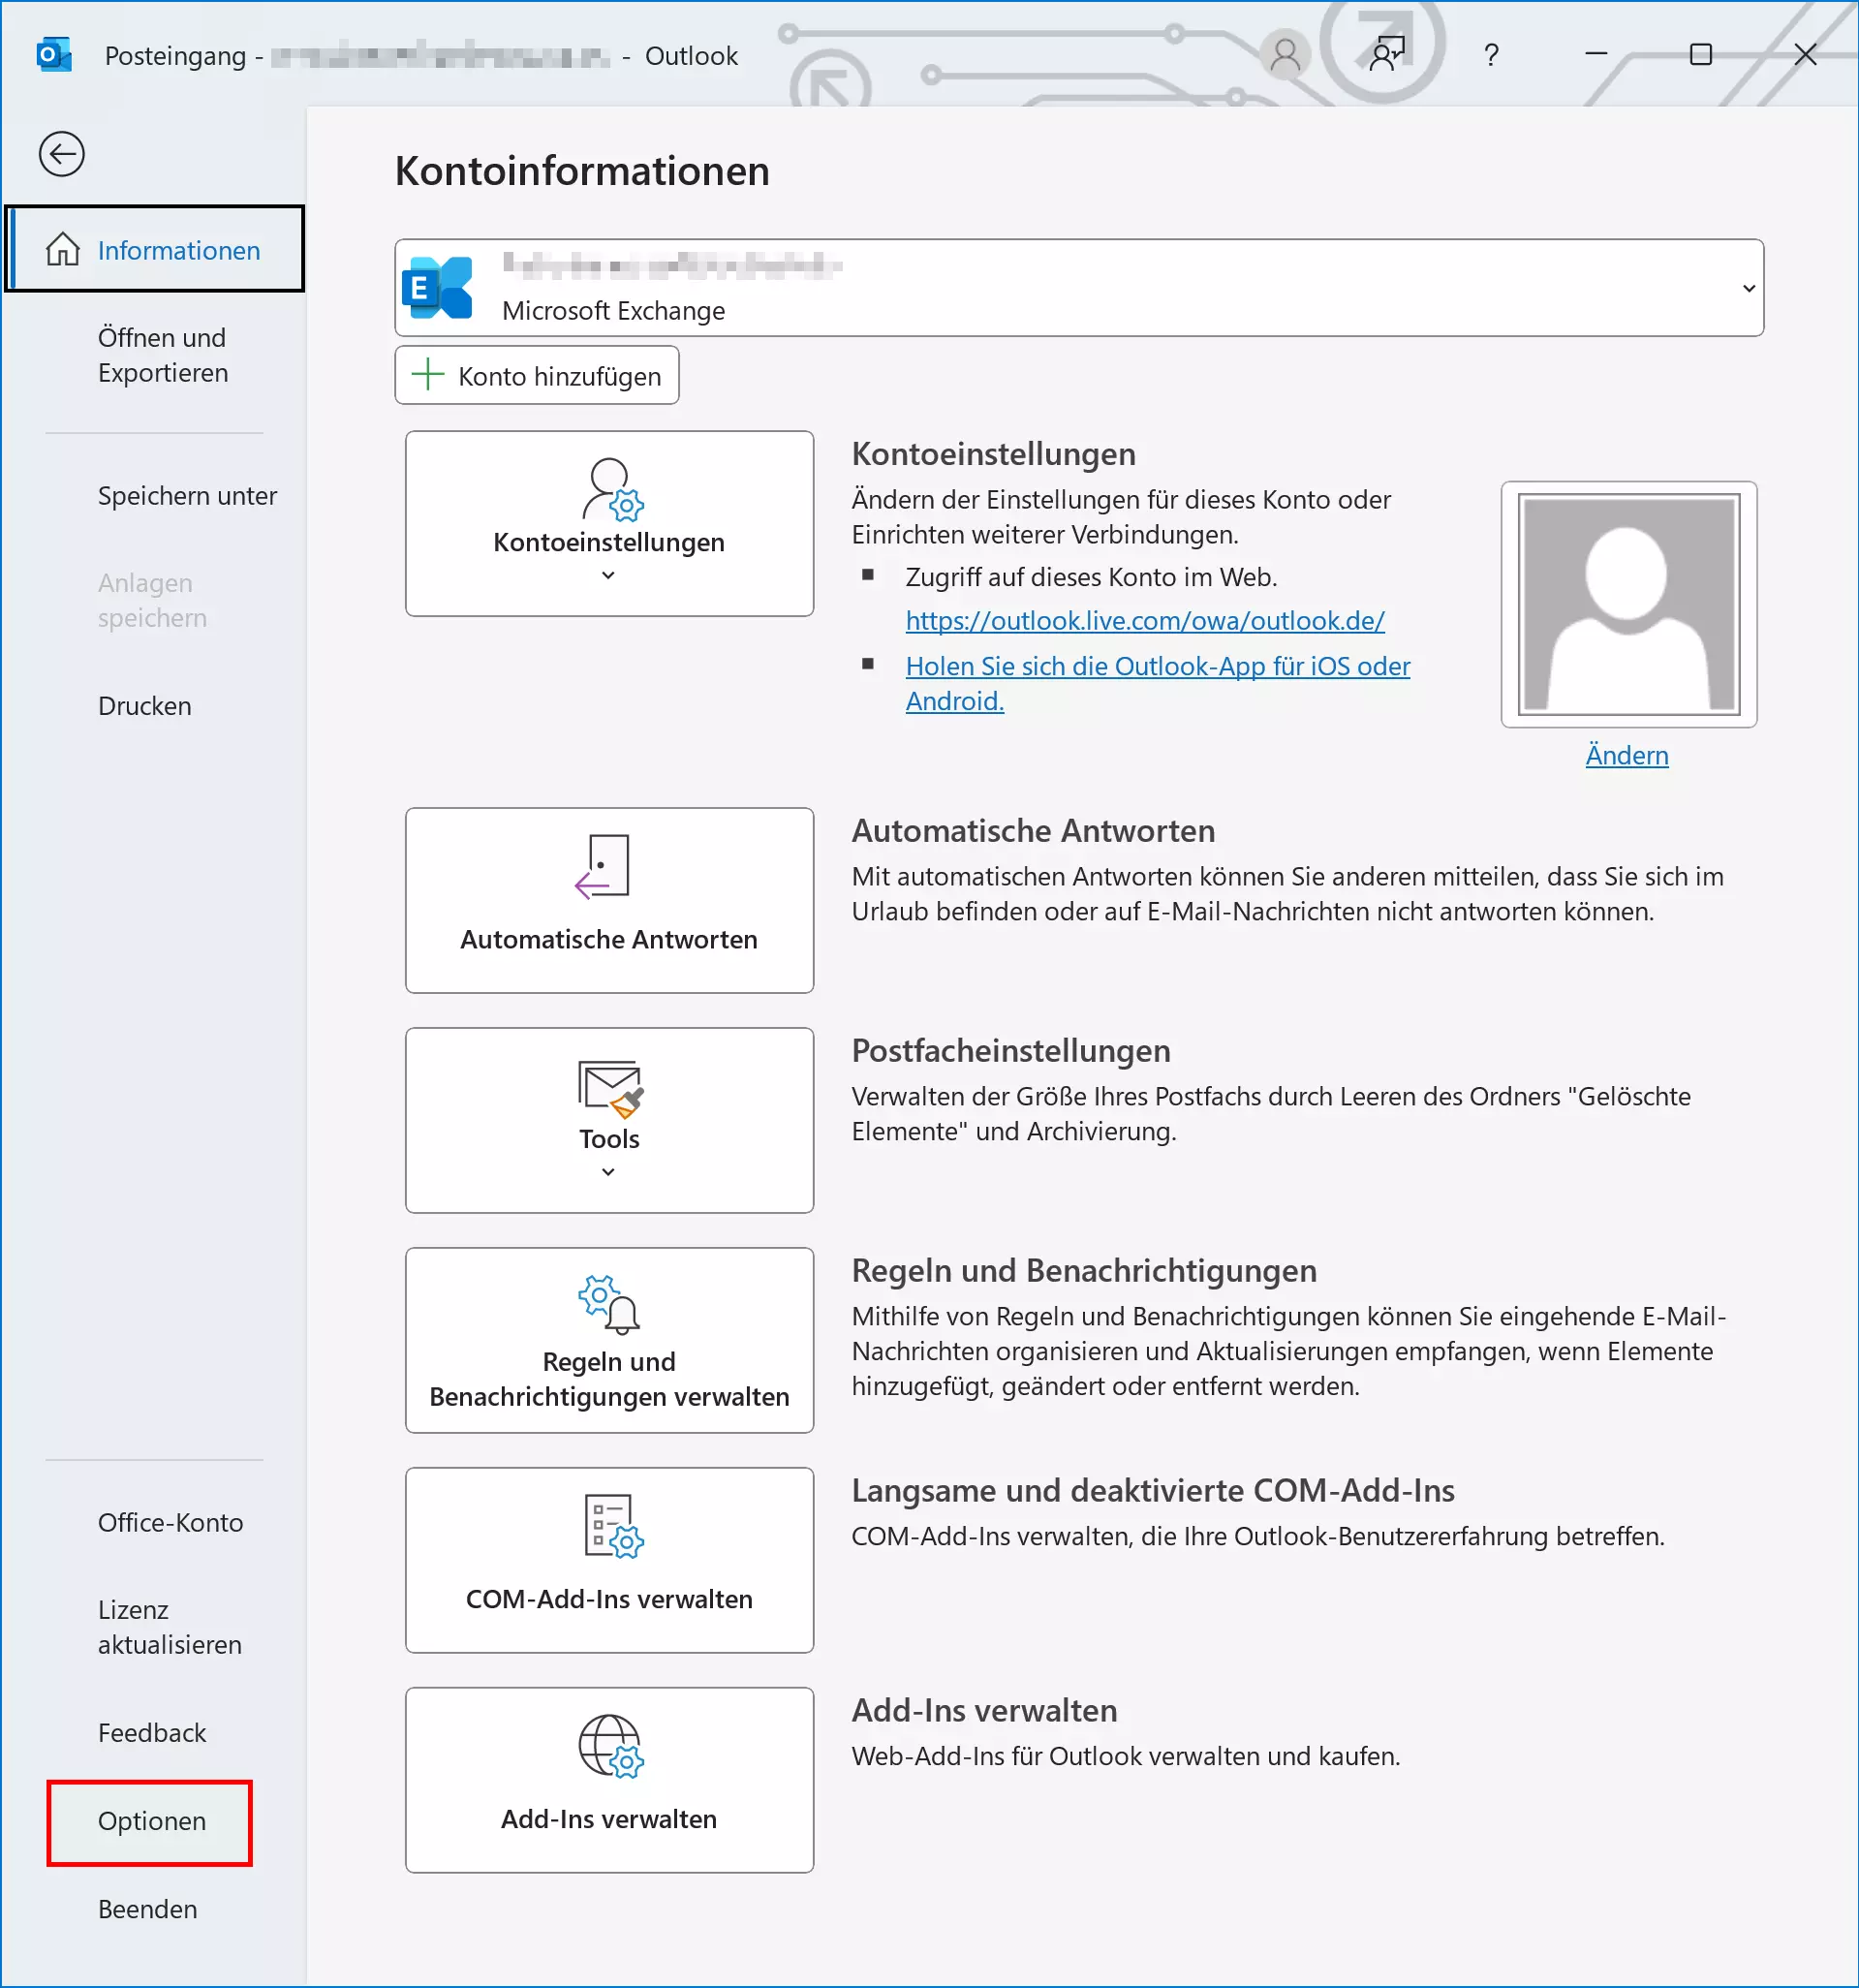This screenshot has height=1988, width=1859.
Task: Click the profile picture placeholder
Action: pos(1628,604)
